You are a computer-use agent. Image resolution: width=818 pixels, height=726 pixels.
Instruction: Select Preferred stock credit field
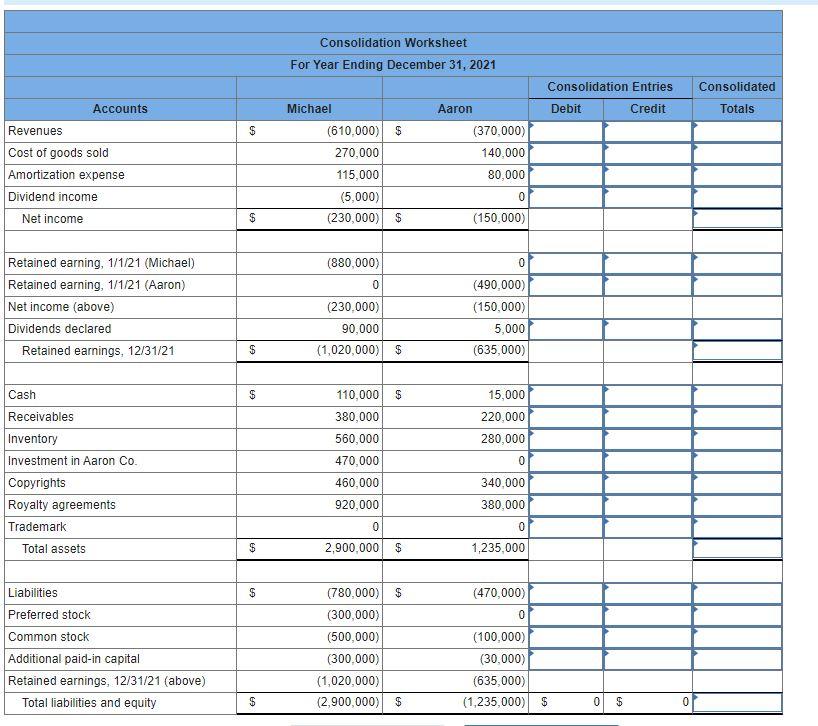(x=648, y=615)
